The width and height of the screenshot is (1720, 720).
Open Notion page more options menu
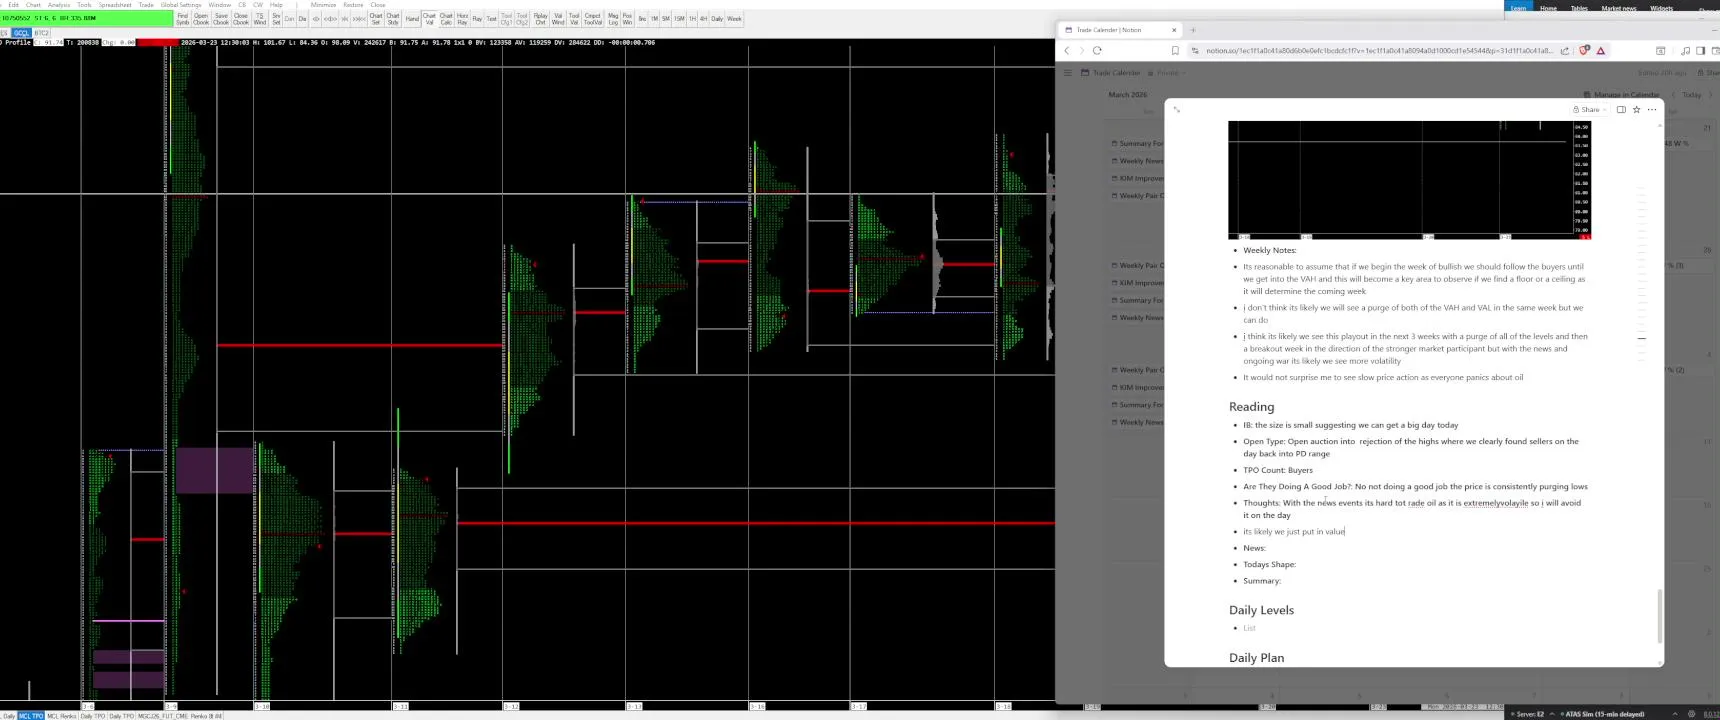(1652, 110)
